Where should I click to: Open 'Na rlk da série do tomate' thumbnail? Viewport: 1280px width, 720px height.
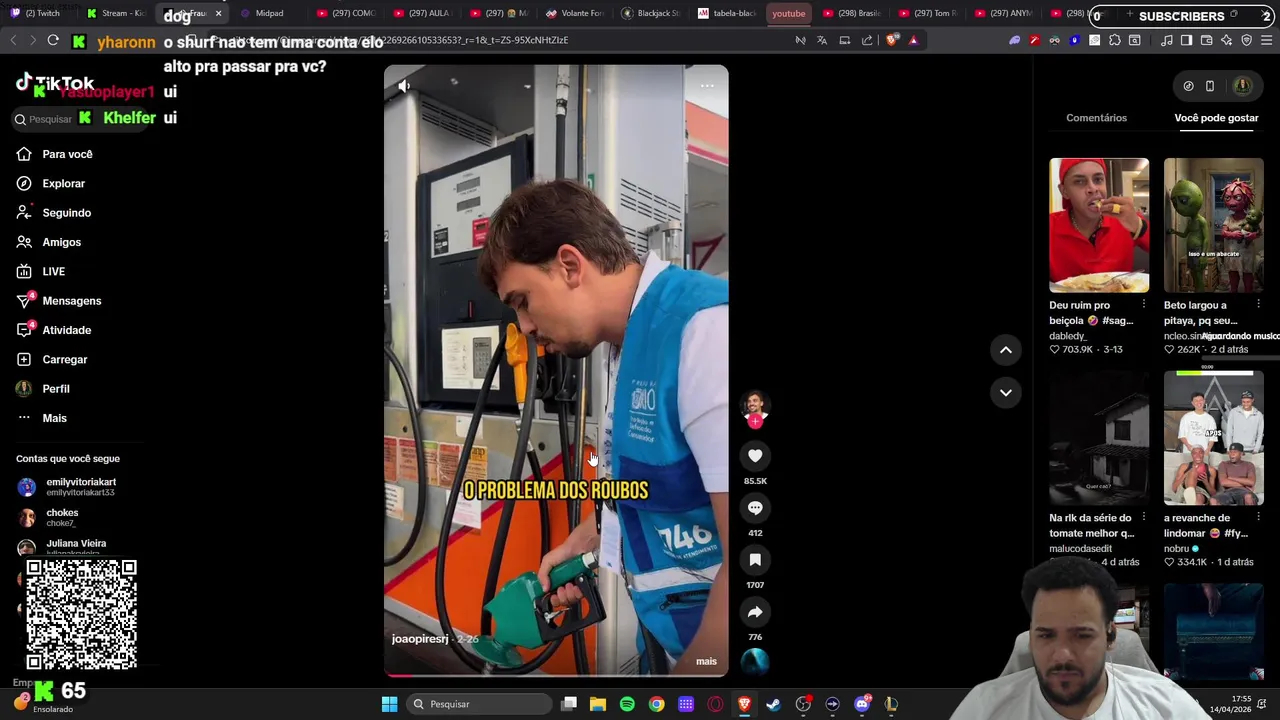[x=1099, y=438]
